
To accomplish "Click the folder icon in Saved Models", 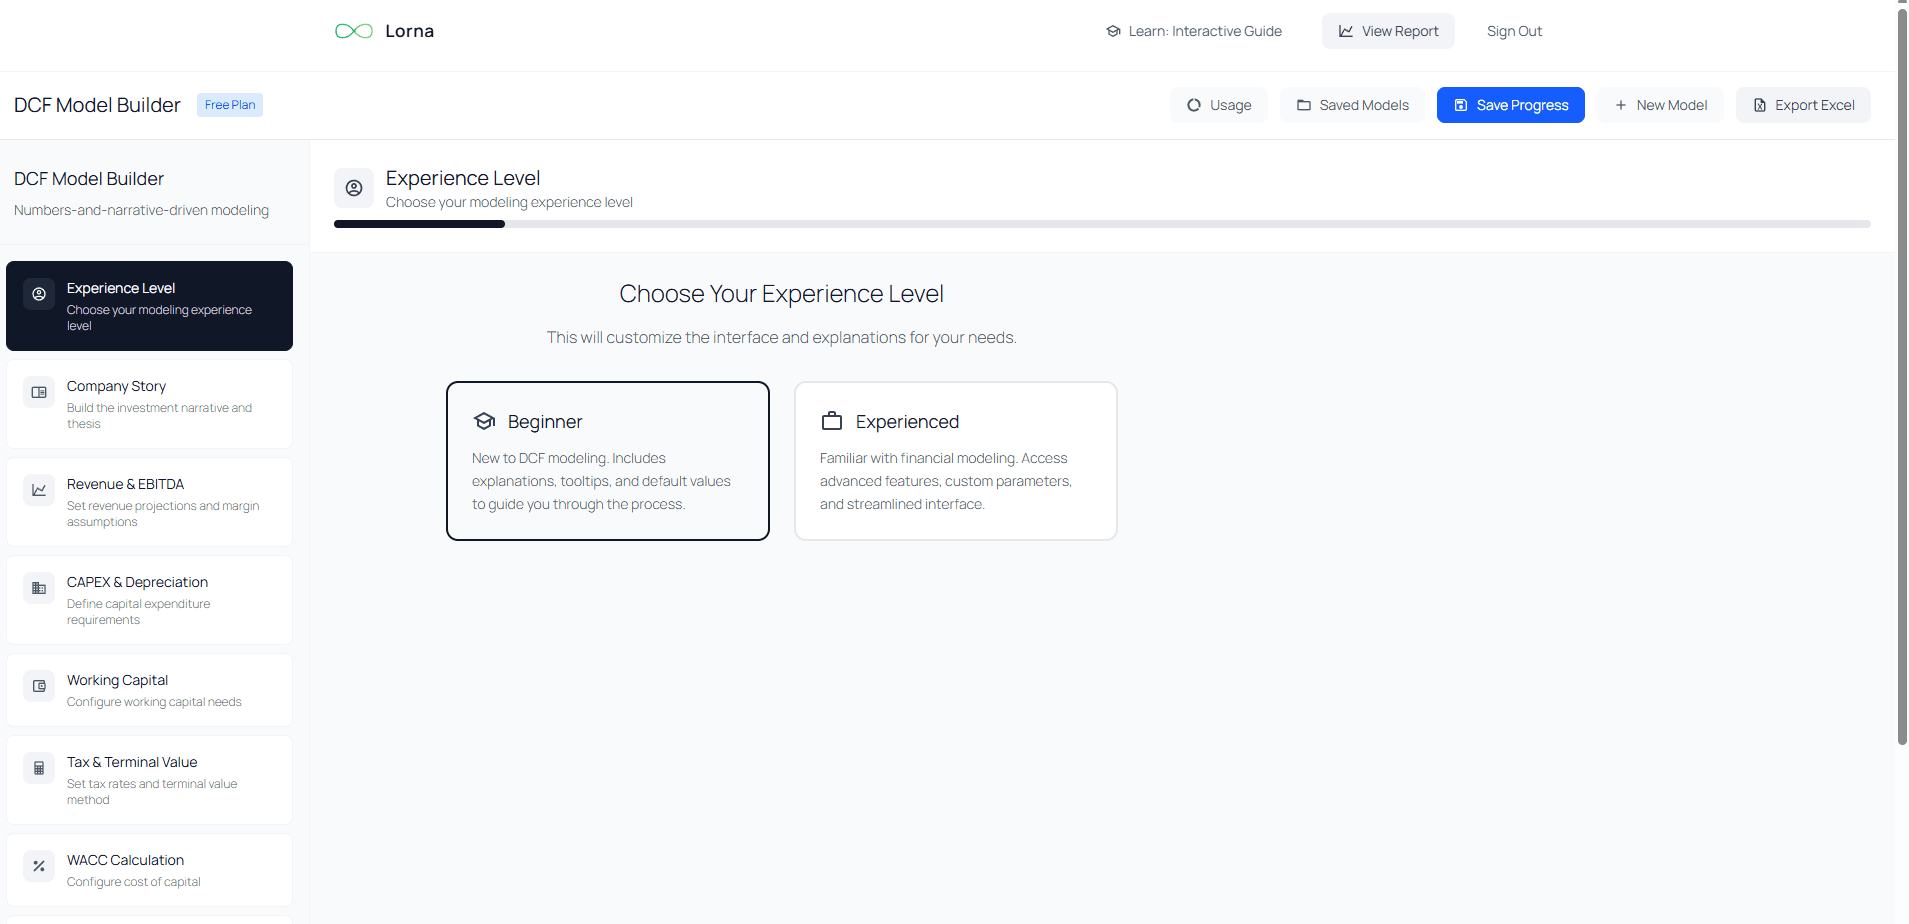I will pyautogui.click(x=1304, y=105).
